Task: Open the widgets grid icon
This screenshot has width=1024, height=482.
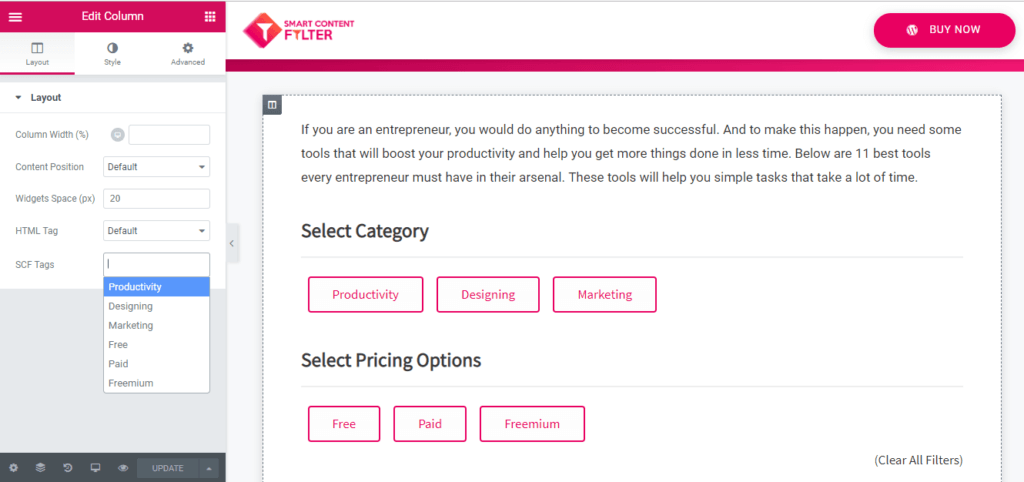Action: tap(210, 16)
